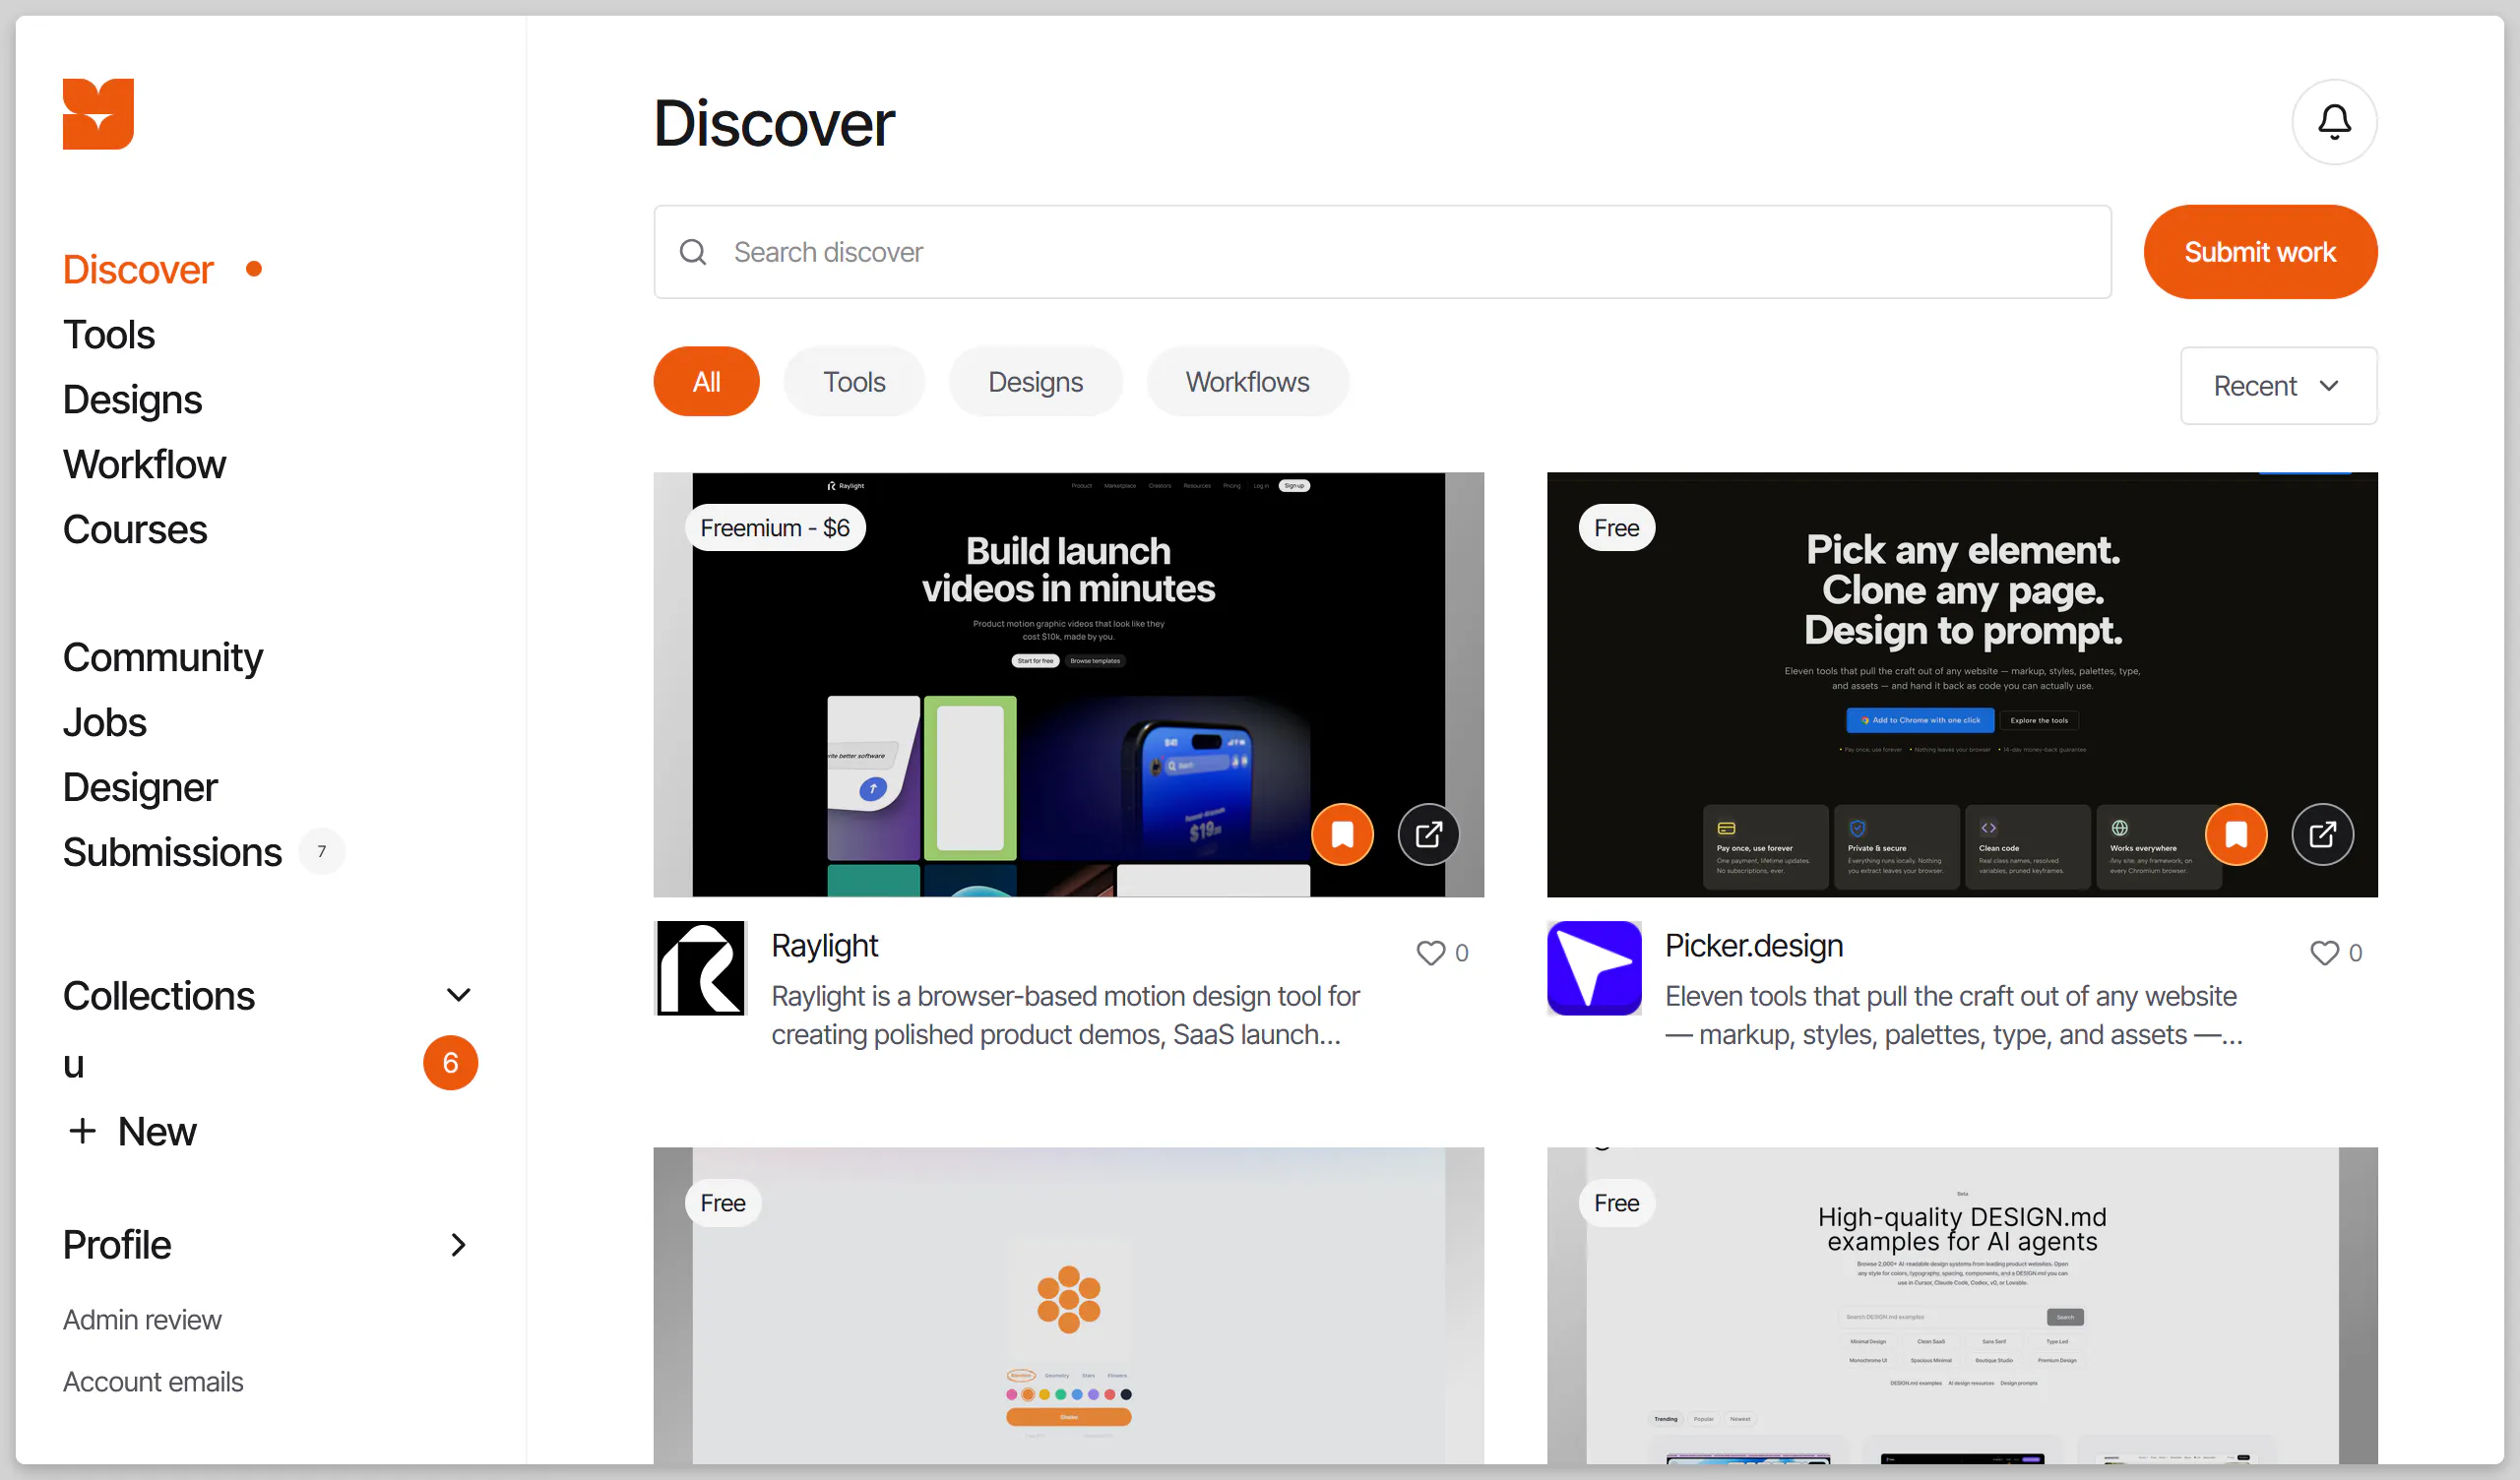Click the plus icon beside New
The image size is (2520, 1480).
82,1131
